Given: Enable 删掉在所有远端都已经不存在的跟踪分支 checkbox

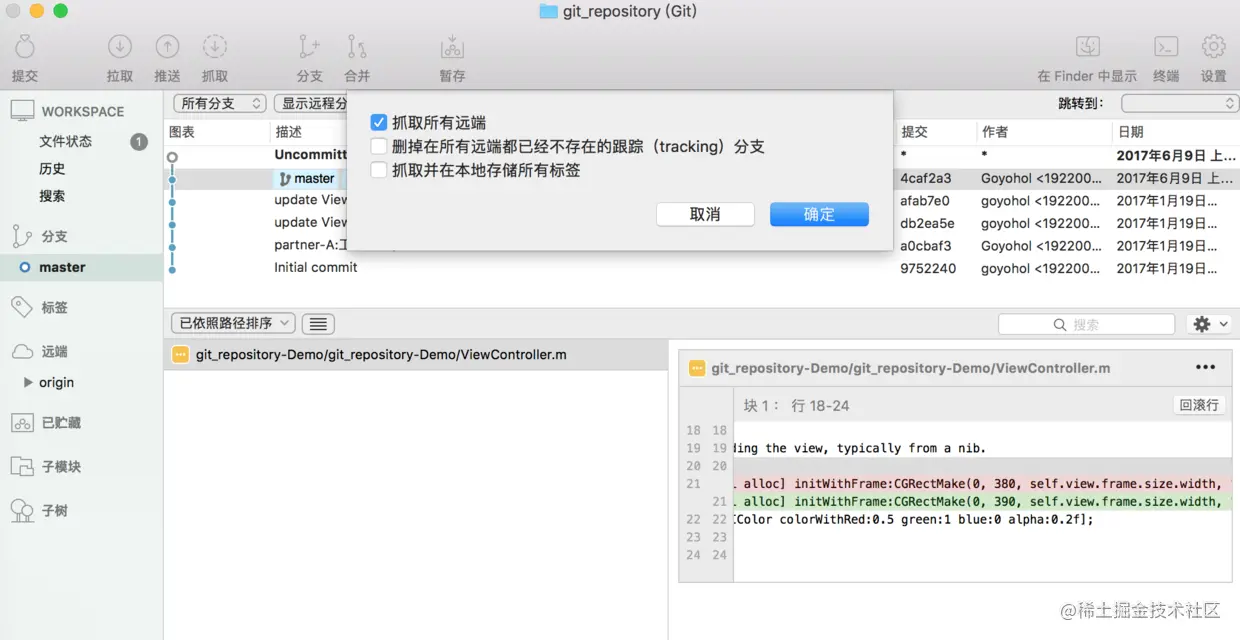Looking at the screenshot, I should (x=378, y=146).
